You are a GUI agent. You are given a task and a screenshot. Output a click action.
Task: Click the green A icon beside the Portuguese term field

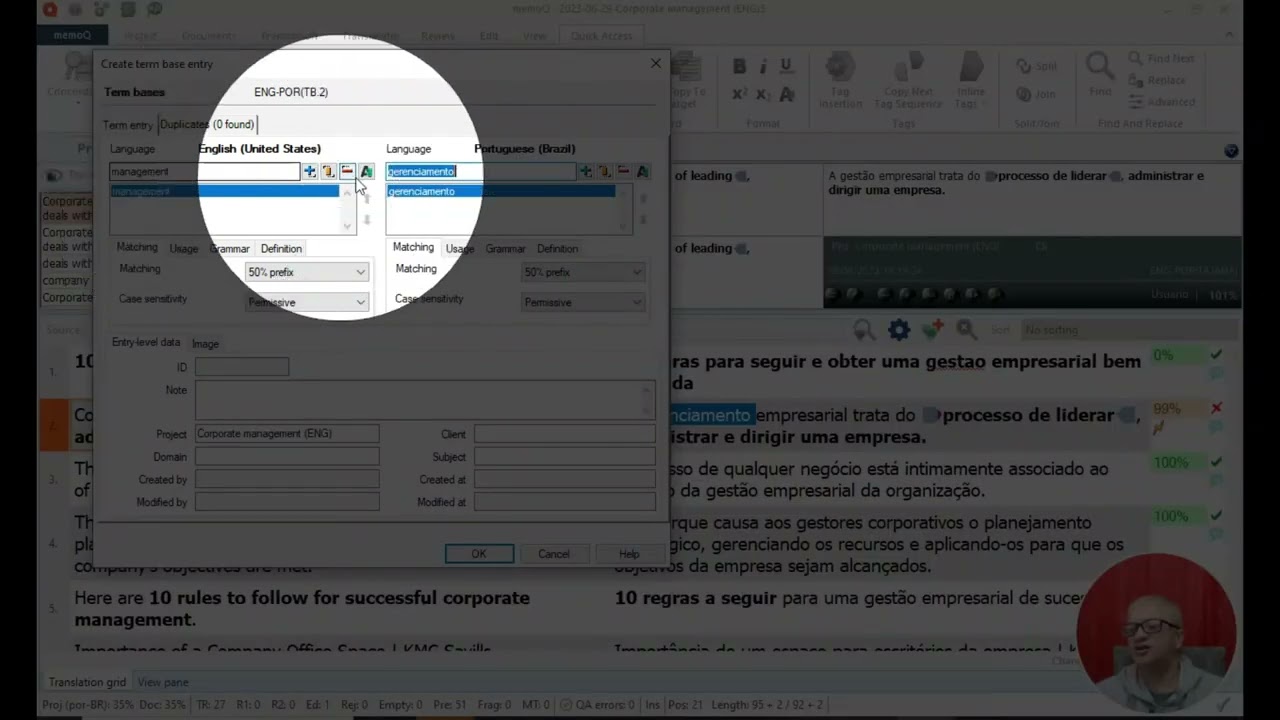tap(642, 172)
